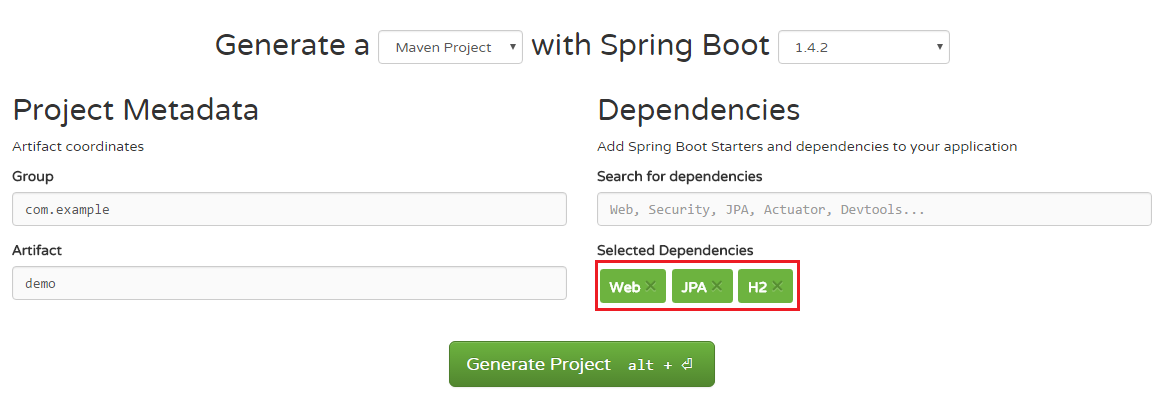Click the 'with Spring Boot' heading text
This screenshot has height=395, width=1169.
(x=650, y=45)
